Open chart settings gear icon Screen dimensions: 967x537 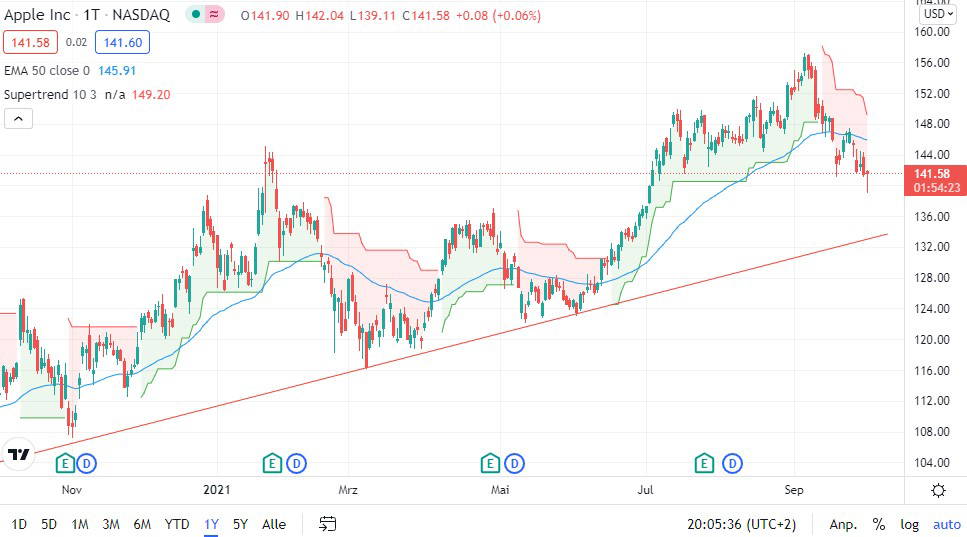938,491
